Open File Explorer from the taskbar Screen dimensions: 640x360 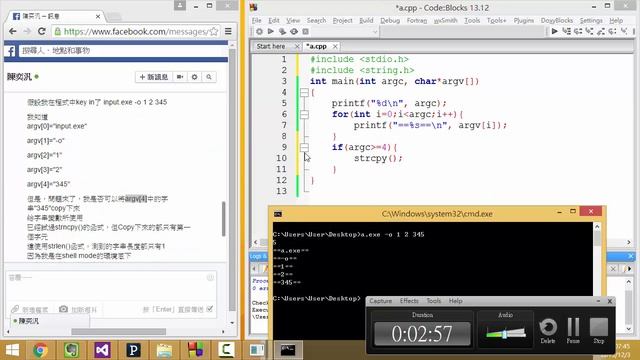click(x=164, y=350)
